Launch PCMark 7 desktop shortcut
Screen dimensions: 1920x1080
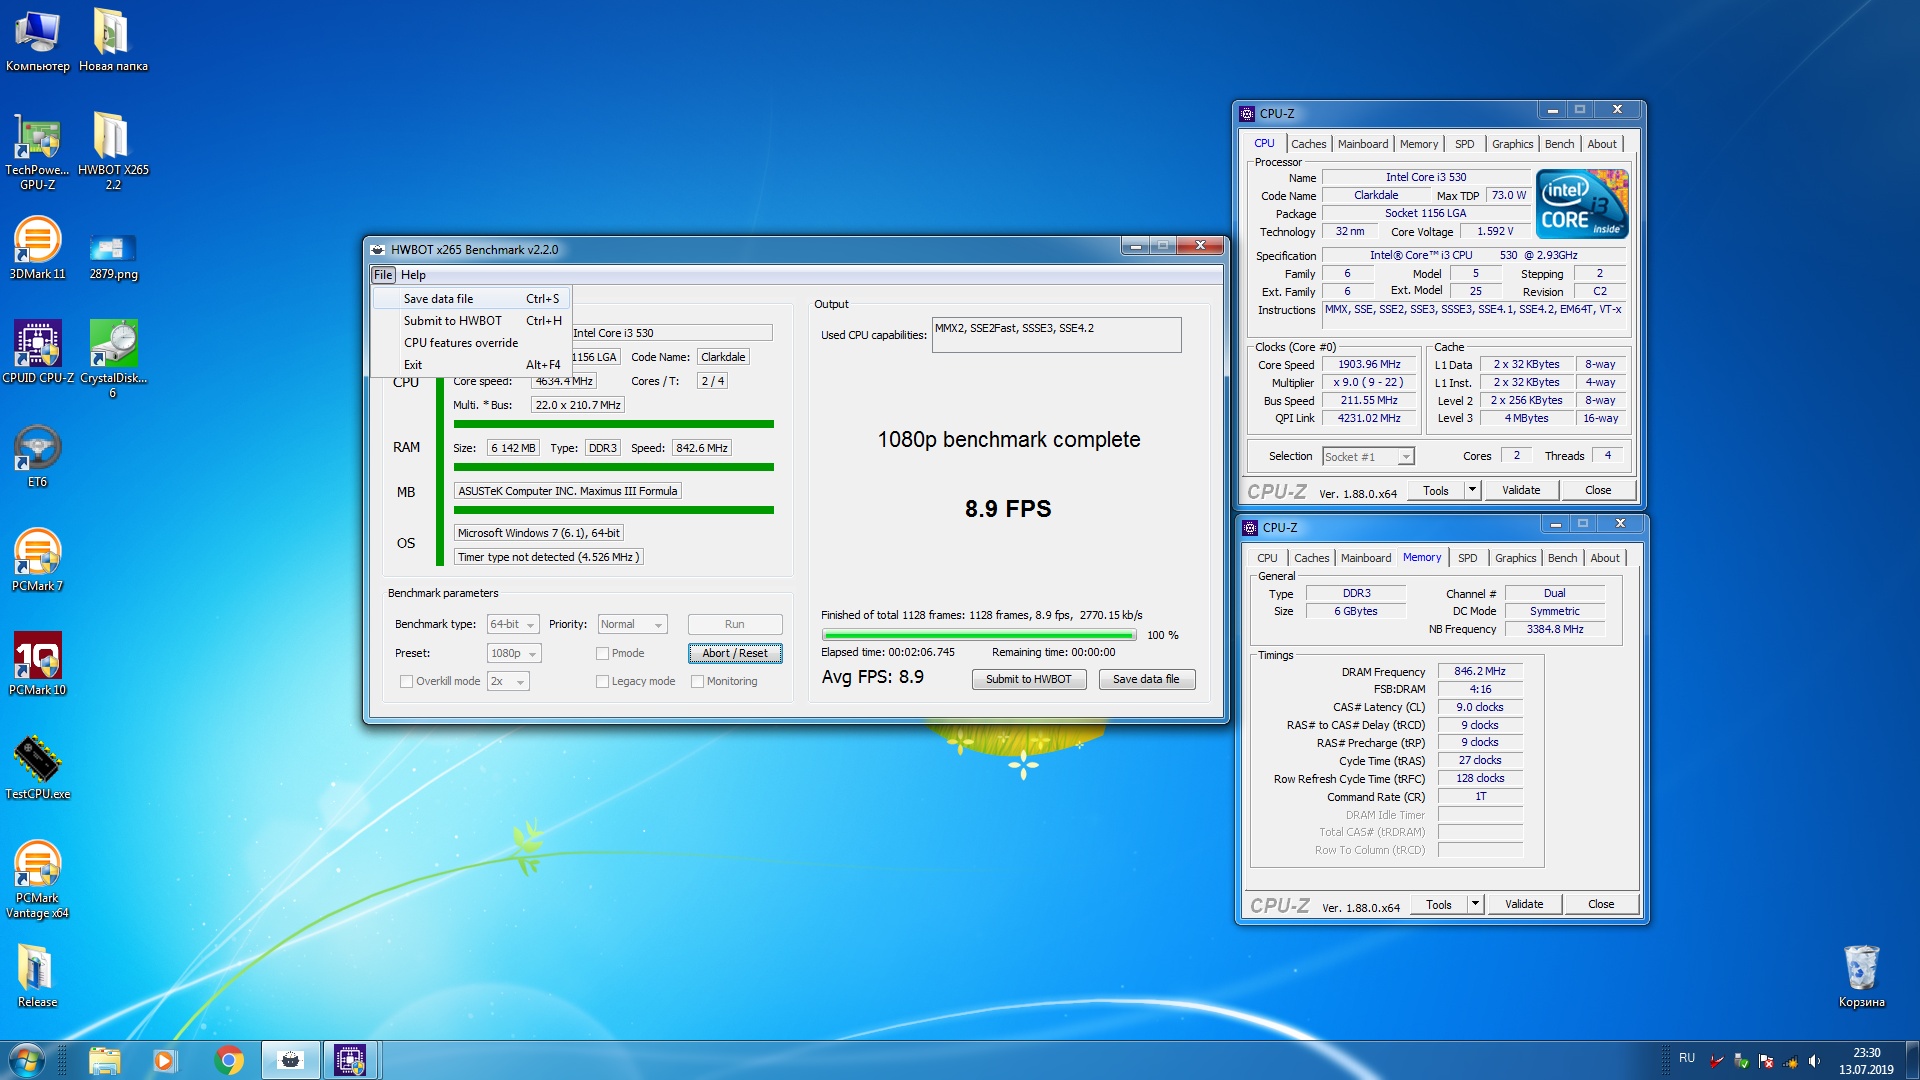(37, 560)
